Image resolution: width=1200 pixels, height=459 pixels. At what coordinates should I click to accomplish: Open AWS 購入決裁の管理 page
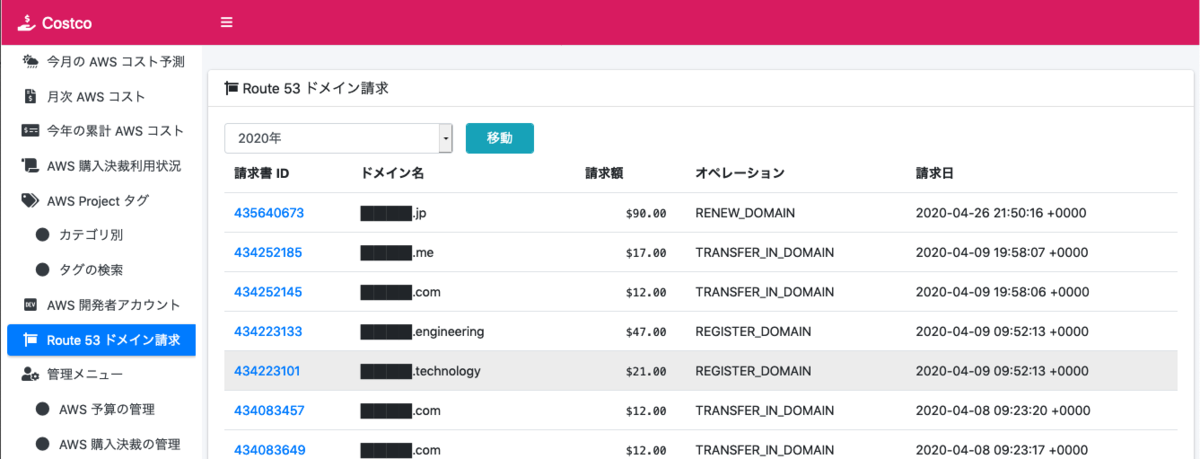120,444
